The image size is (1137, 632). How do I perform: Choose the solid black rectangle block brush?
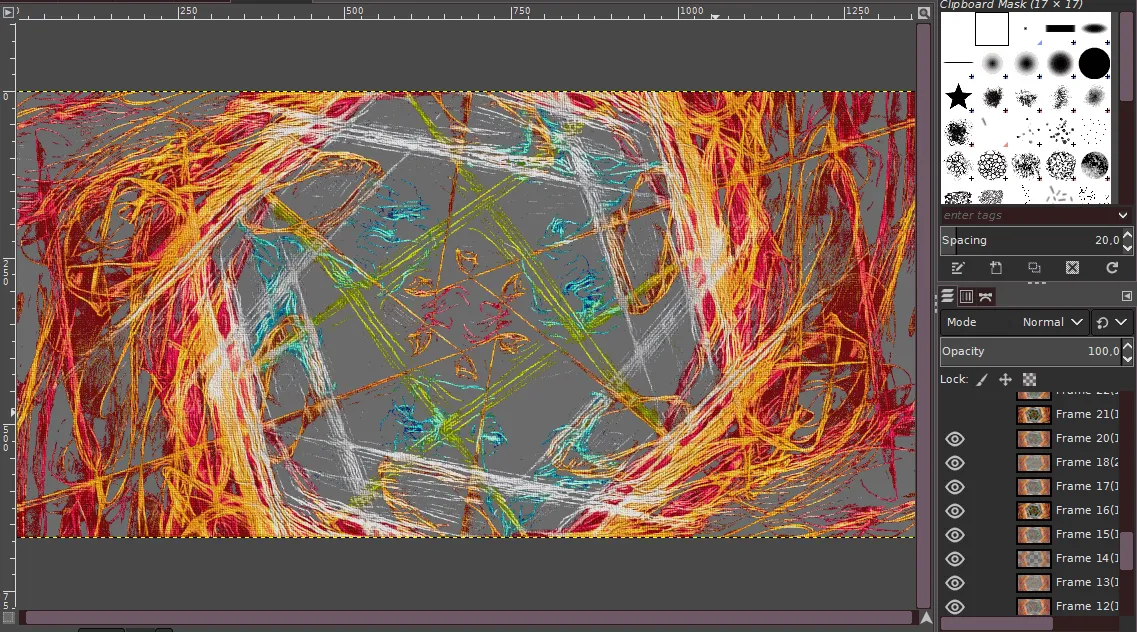point(1060,28)
